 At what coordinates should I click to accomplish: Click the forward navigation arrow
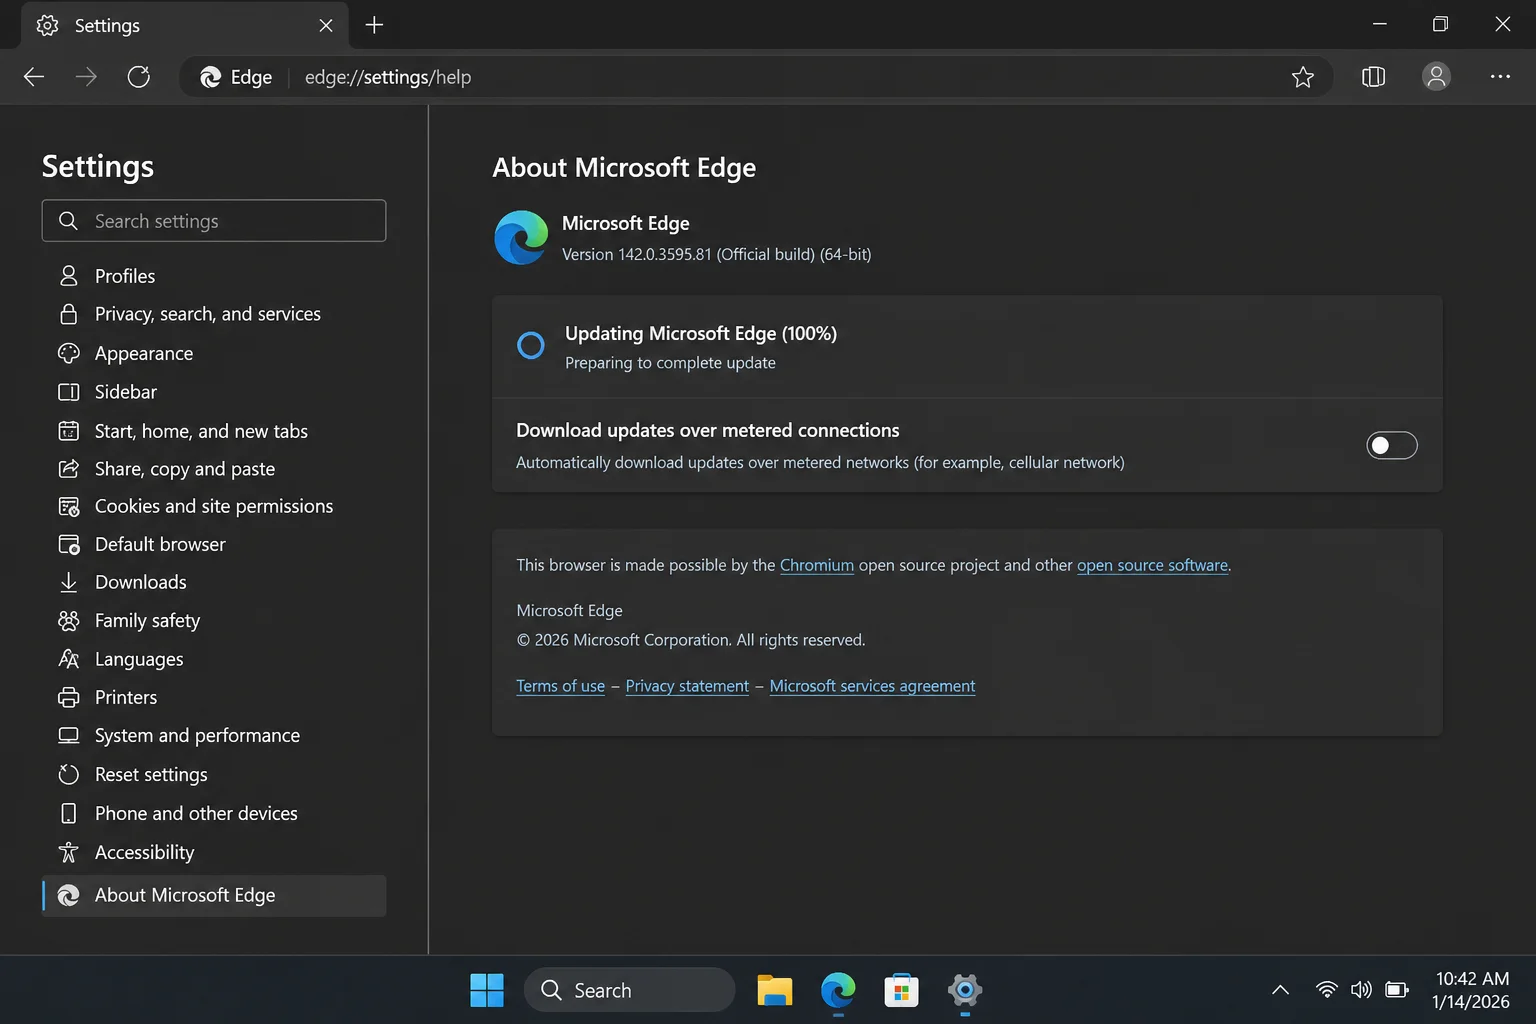tap(86, 77)
